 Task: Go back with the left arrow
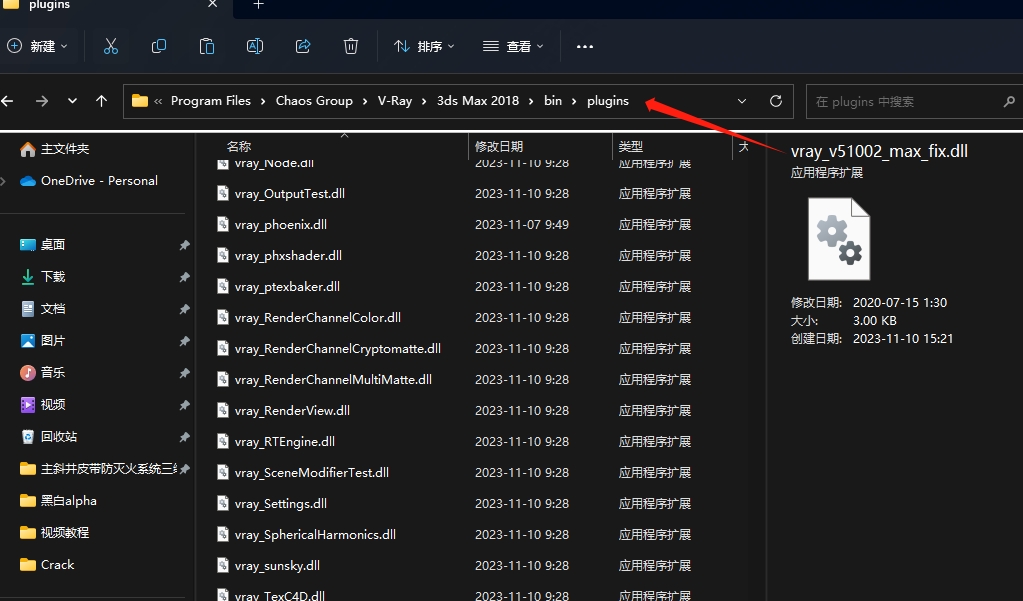[8, 101]
